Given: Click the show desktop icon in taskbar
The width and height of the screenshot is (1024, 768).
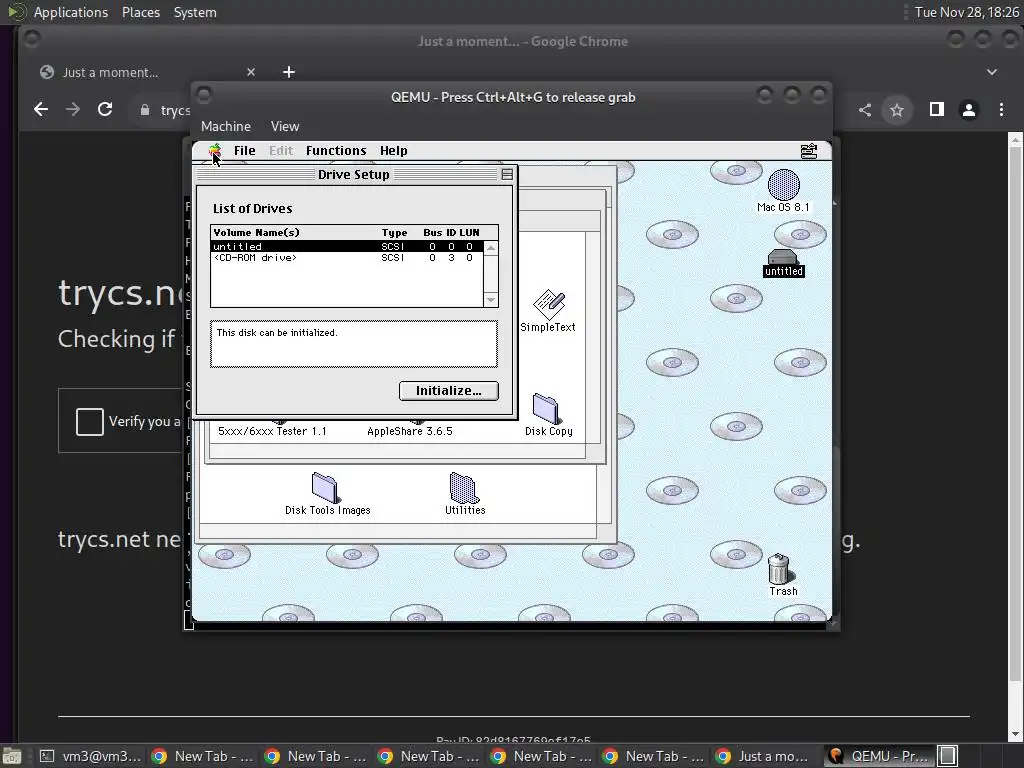Looking at the screenshot, I should [11, 756].
